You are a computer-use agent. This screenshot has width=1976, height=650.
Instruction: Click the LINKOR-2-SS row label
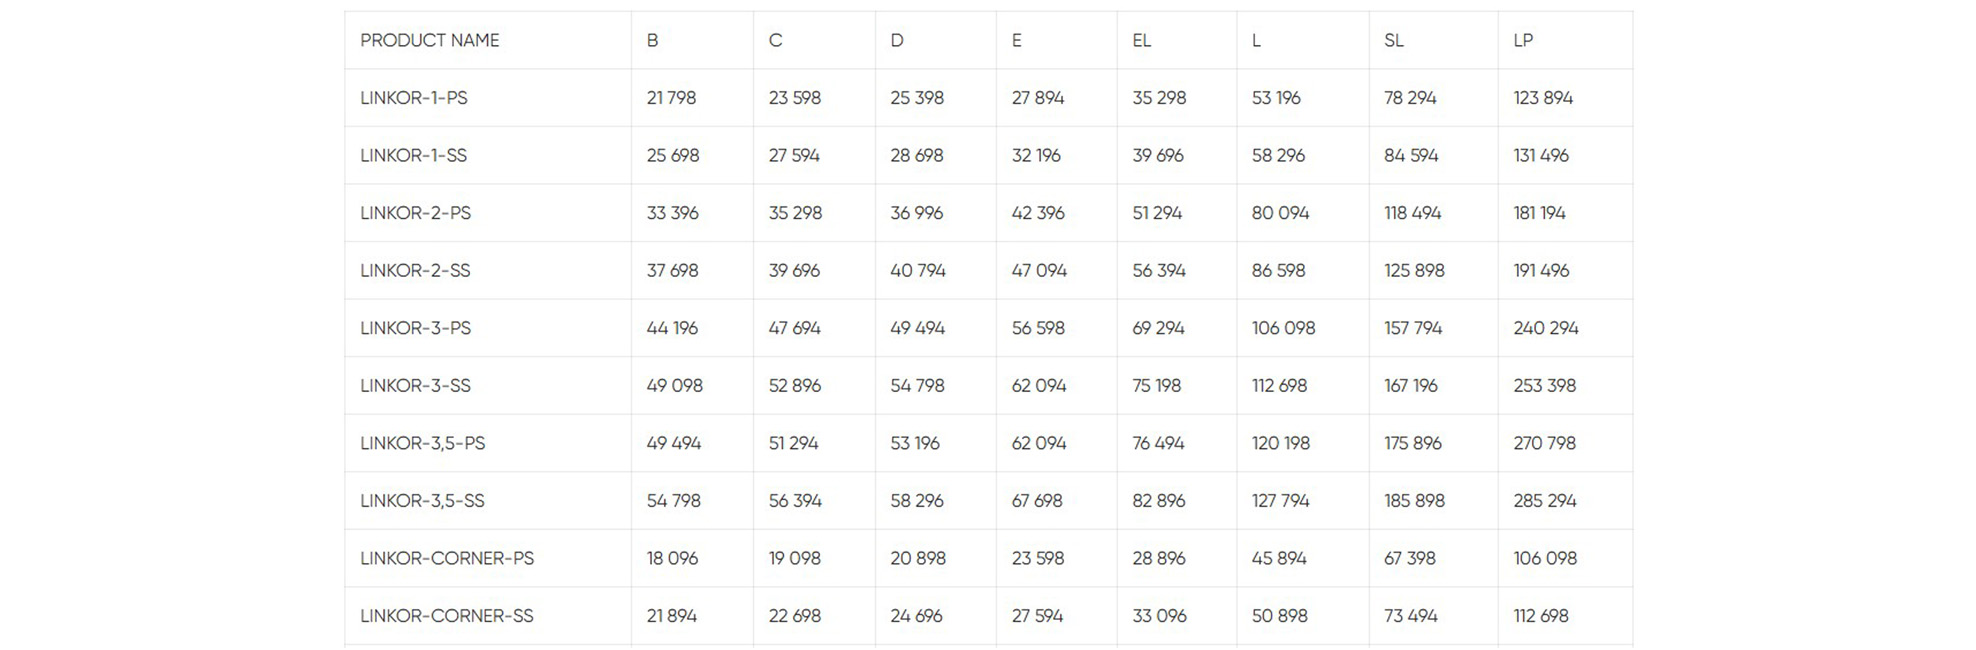(x=415, y=270)
